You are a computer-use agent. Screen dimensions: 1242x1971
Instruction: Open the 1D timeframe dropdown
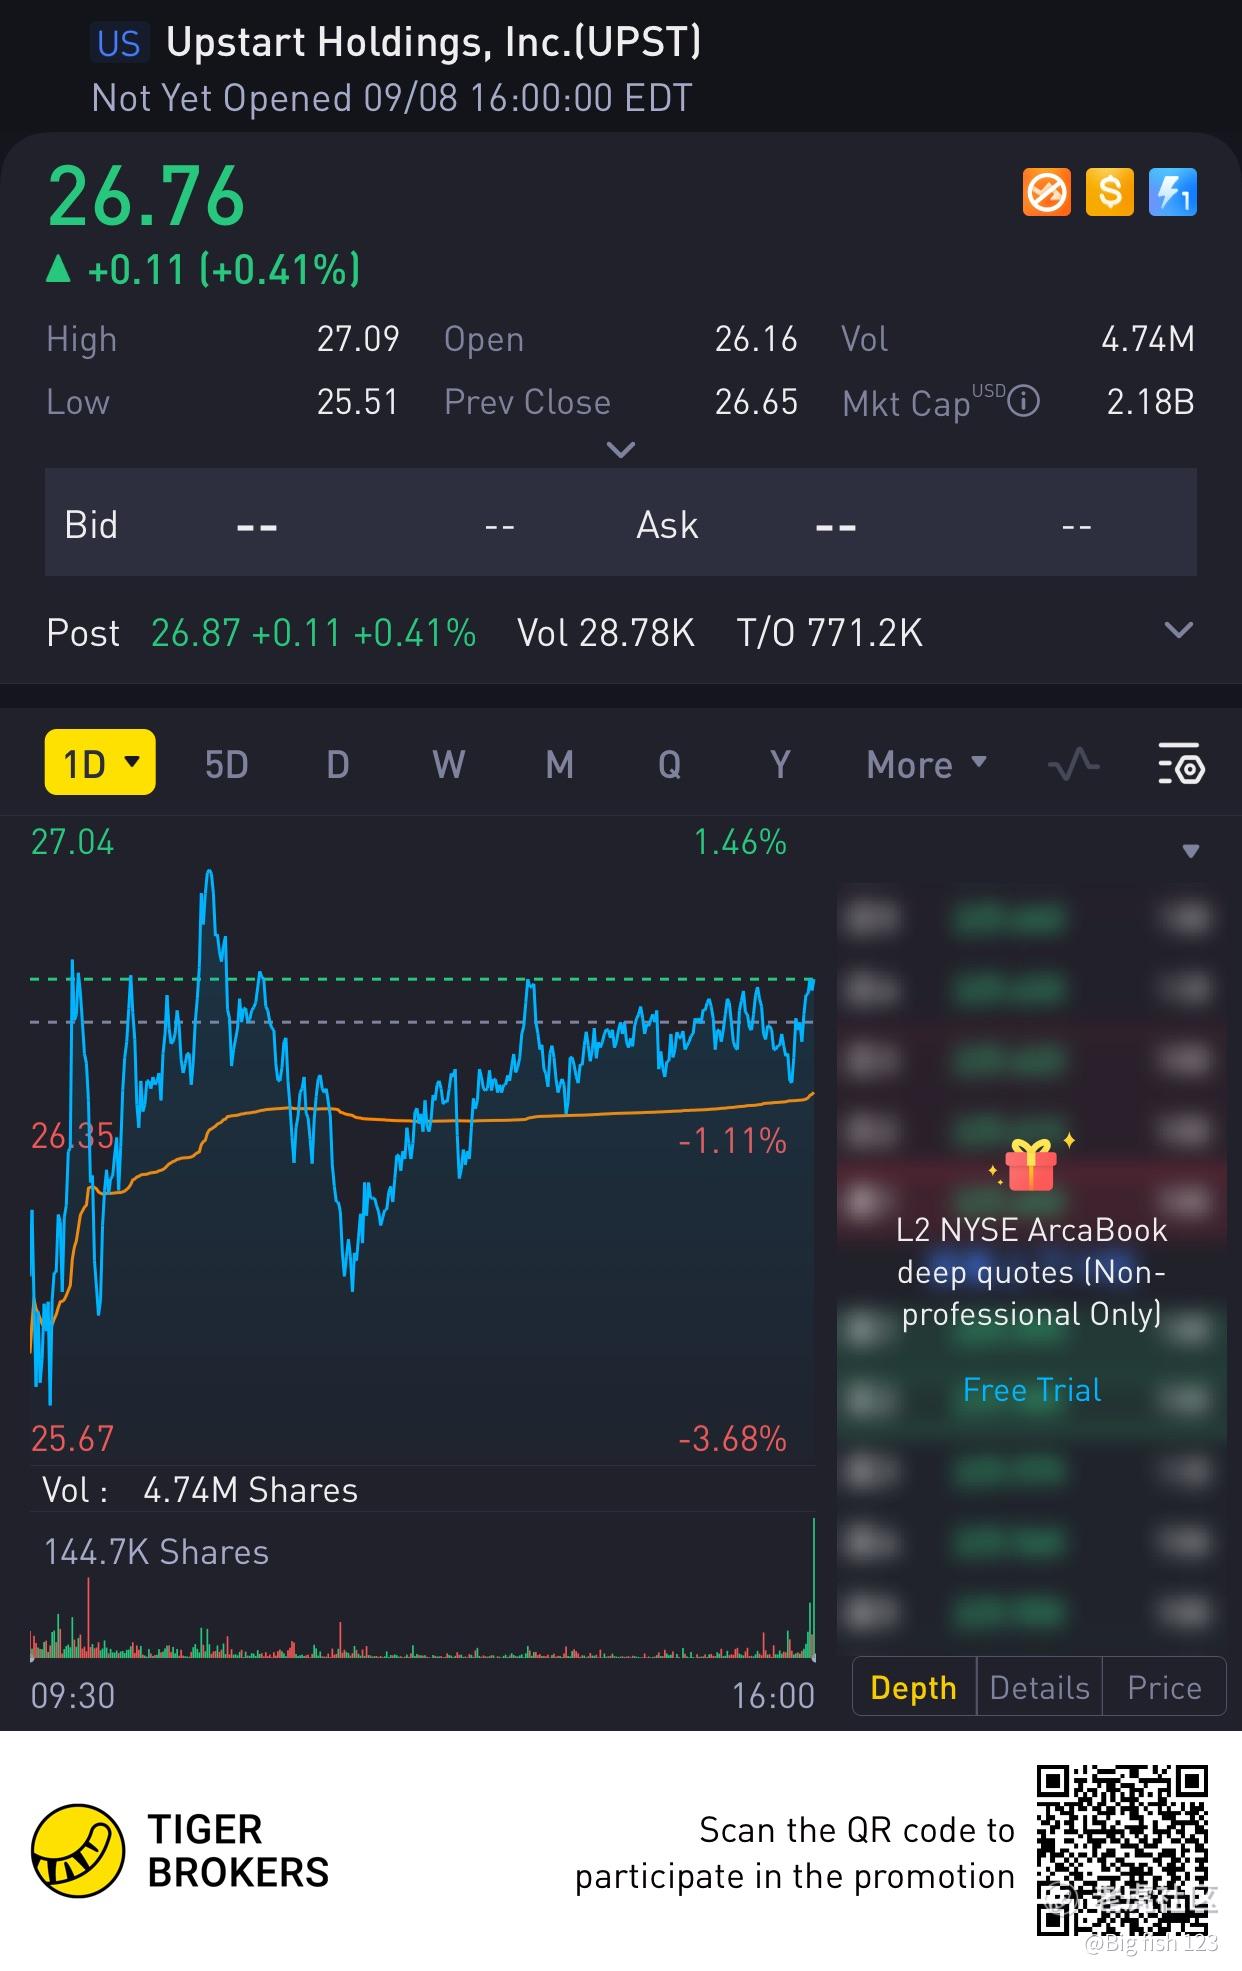click(x=100, y=763)
